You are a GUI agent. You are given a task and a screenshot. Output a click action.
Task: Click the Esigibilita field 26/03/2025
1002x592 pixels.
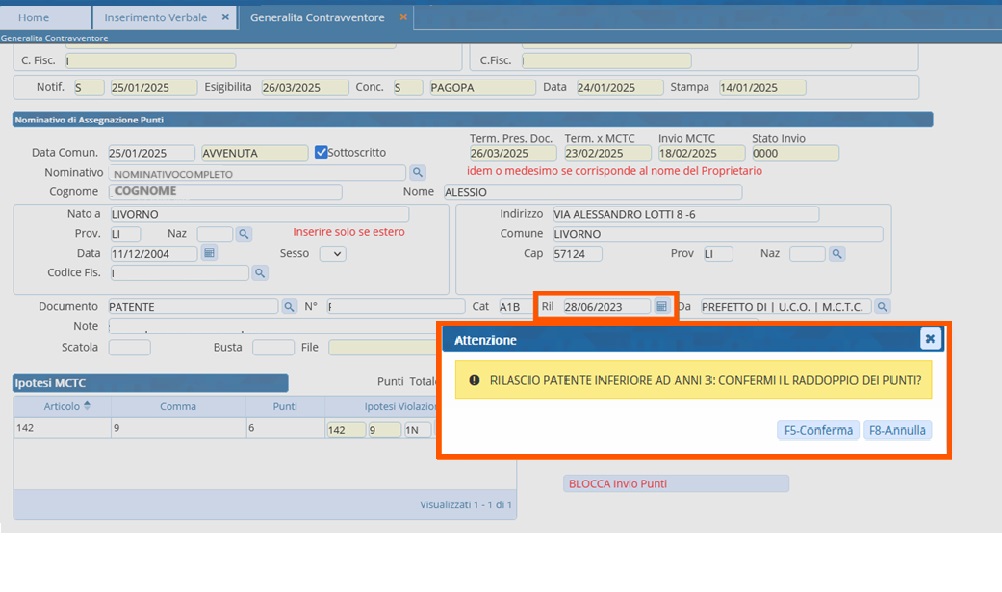[x=305, y=88]
